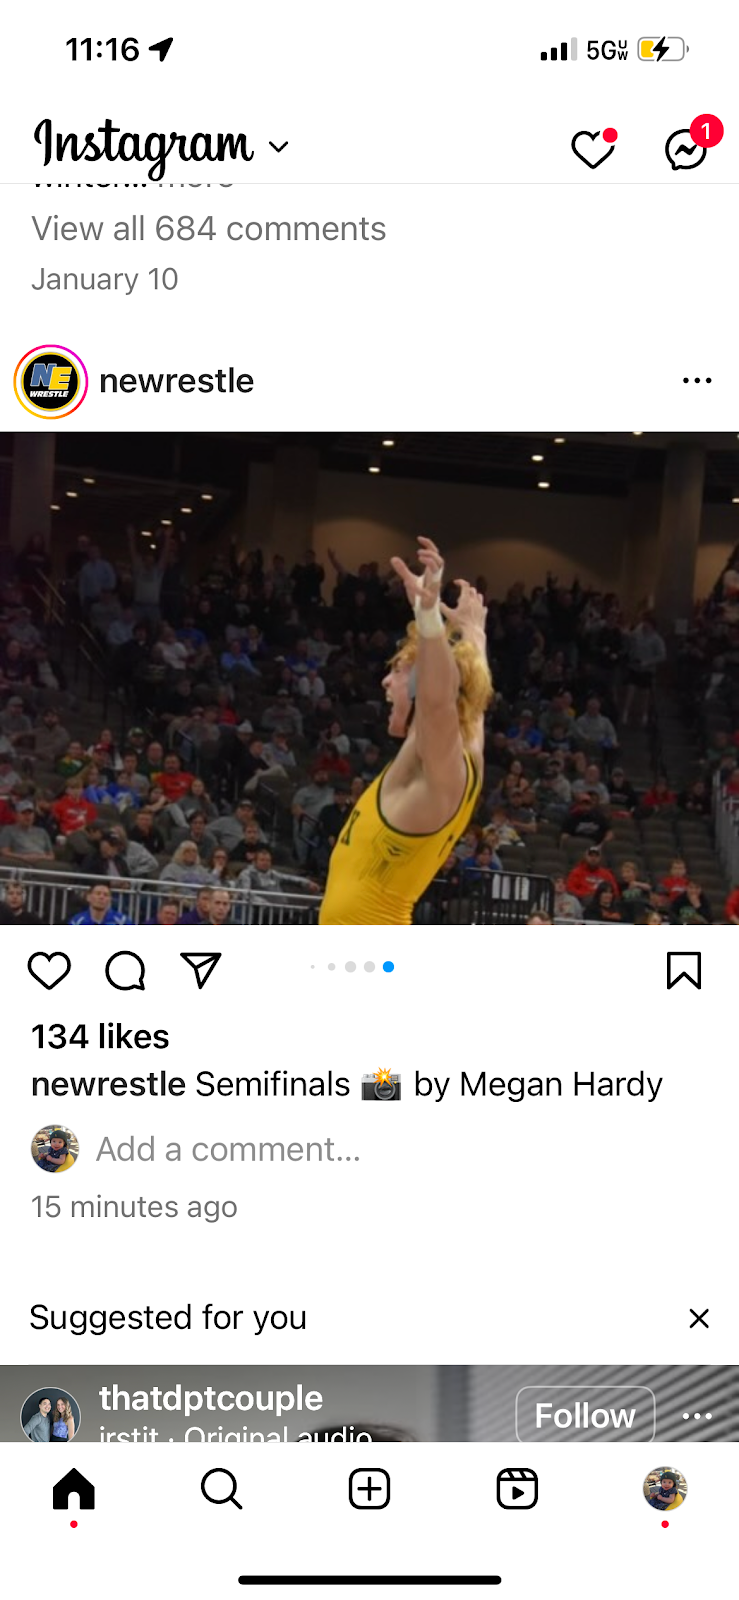
Task: Expand the Instagram feed dropdown chevron
Action: tap(279, 147)
